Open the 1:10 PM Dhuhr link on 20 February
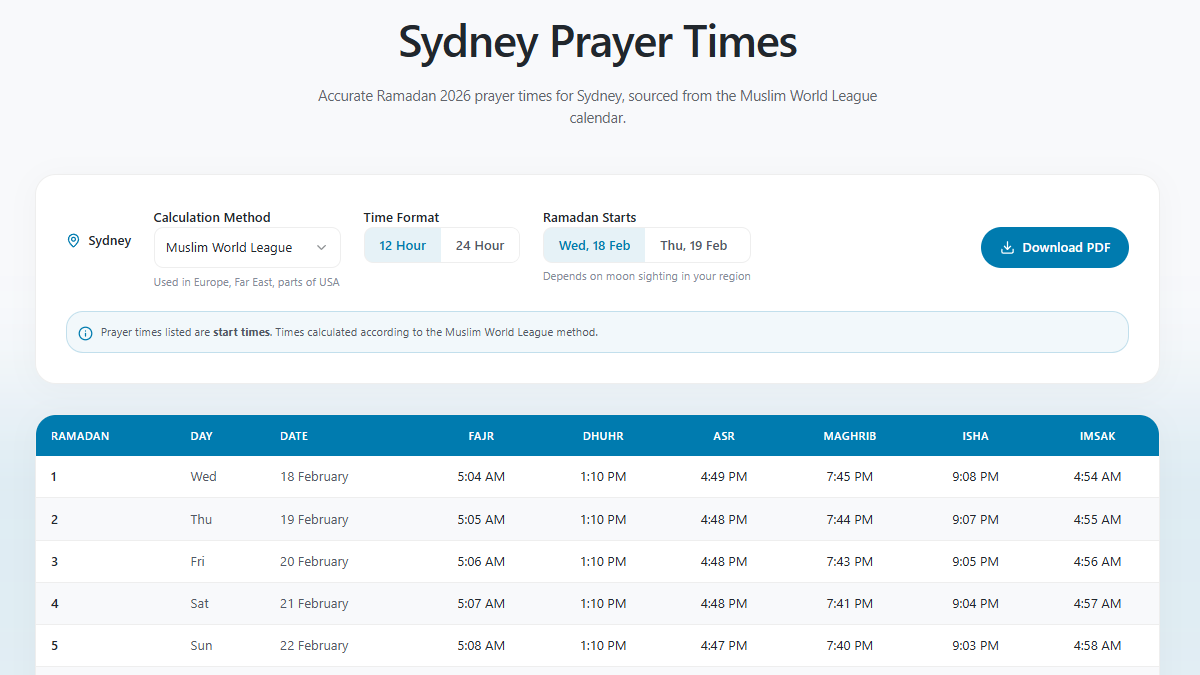This screenshot has height=675, width=1200. [x=603, y=561]
